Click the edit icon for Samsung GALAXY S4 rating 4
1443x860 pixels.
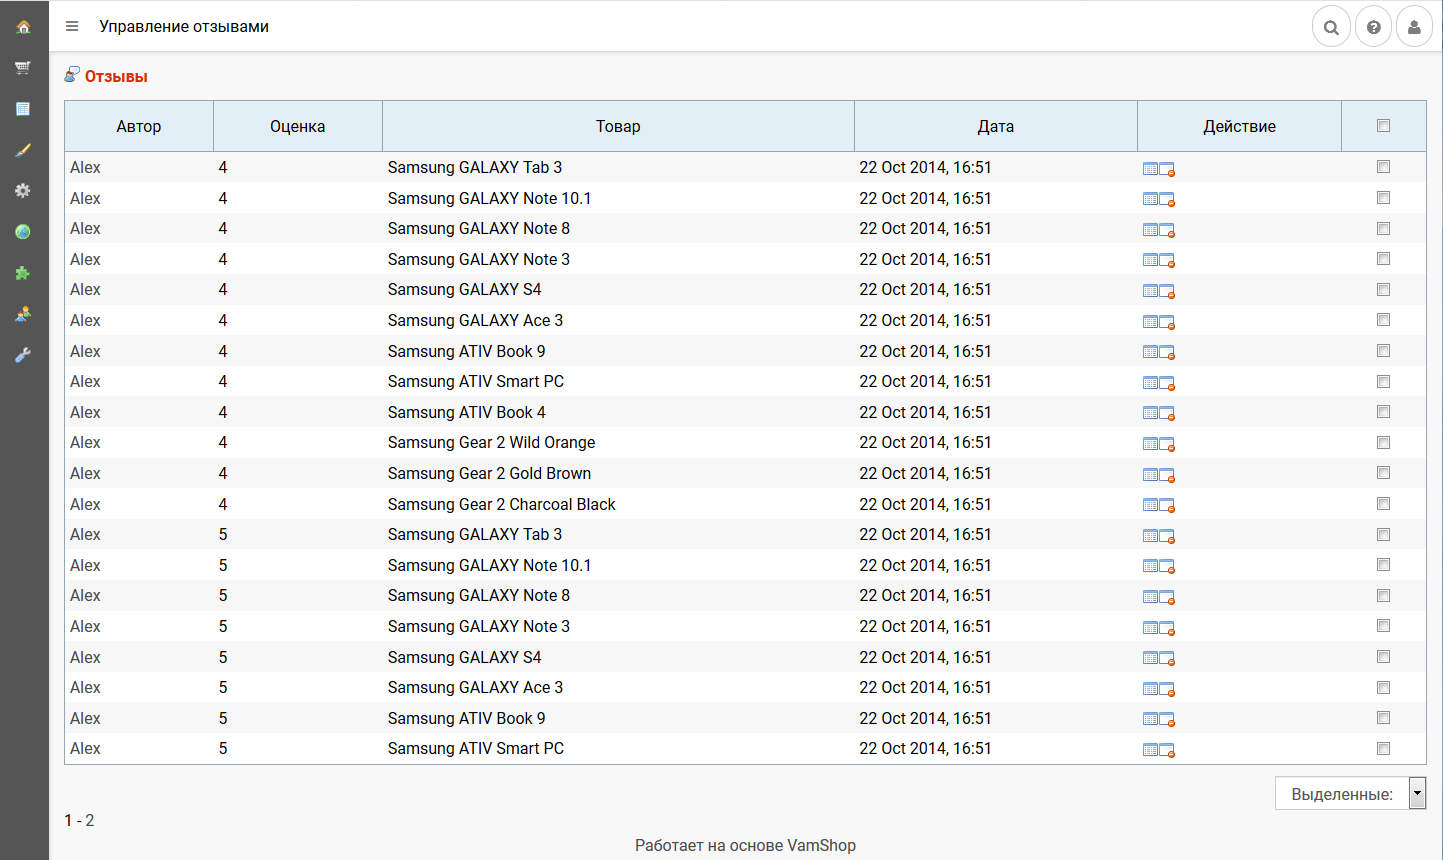pyautogui.click(x=1150, y=291)
